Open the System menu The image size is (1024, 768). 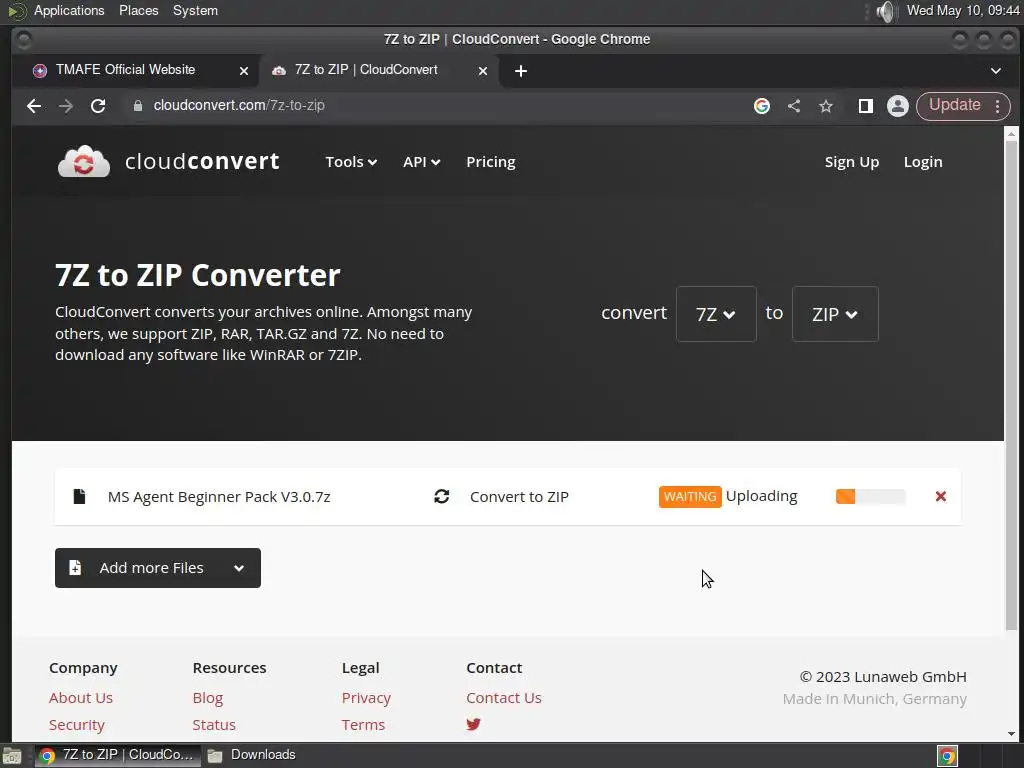click(x=195, y=10)
